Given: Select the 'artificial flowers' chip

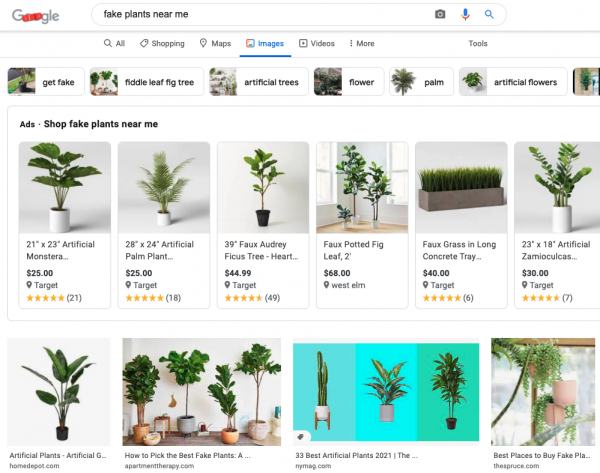Looking at the screenshot, I should (x=513, y=82).
